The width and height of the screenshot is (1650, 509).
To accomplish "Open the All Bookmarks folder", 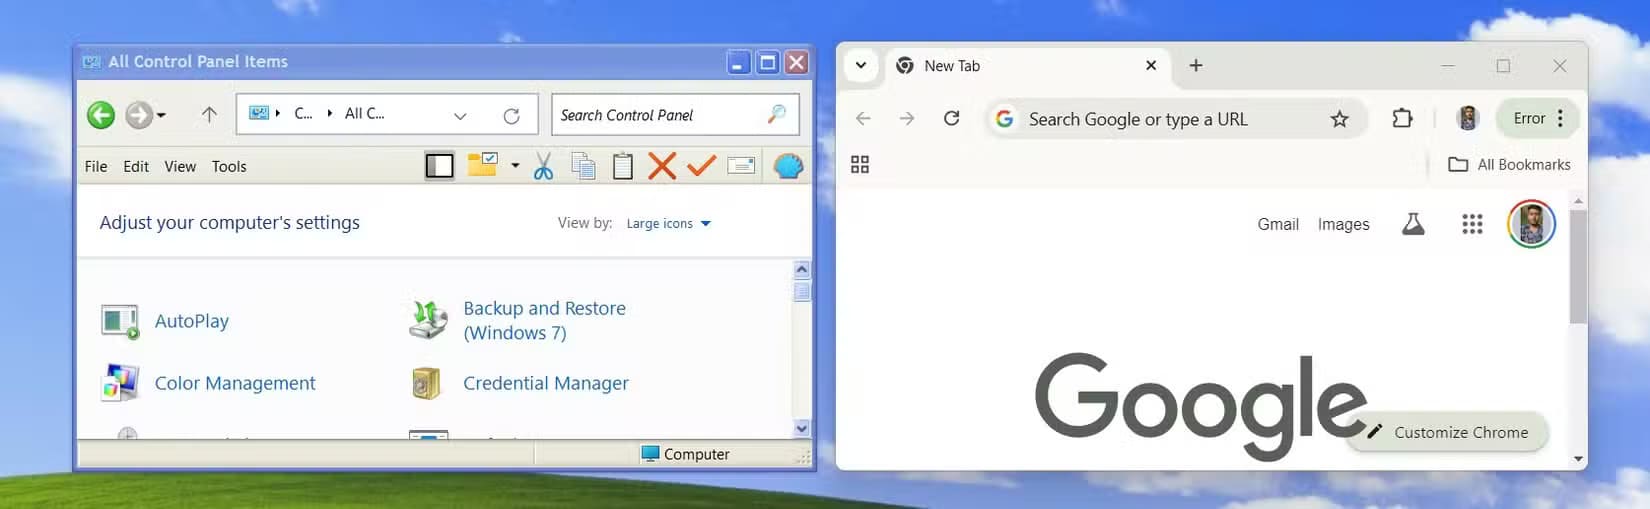I will (x=1509, y=164).
